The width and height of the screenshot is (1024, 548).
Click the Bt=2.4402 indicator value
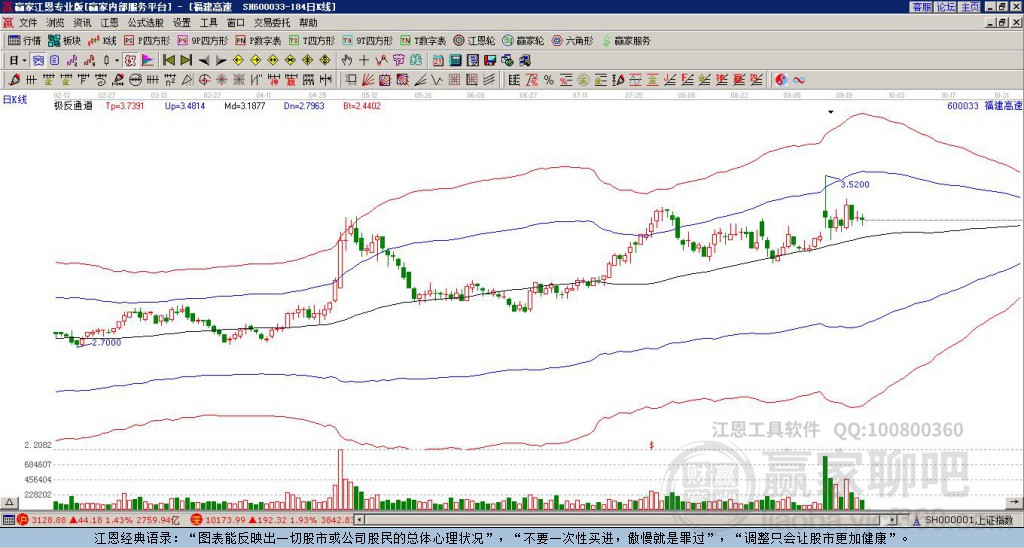[x=362, y=105]
